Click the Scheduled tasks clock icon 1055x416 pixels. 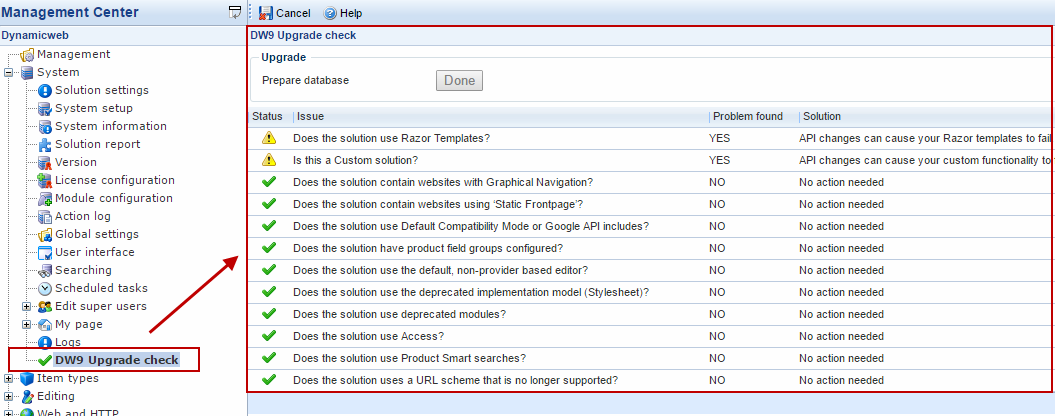45,289
